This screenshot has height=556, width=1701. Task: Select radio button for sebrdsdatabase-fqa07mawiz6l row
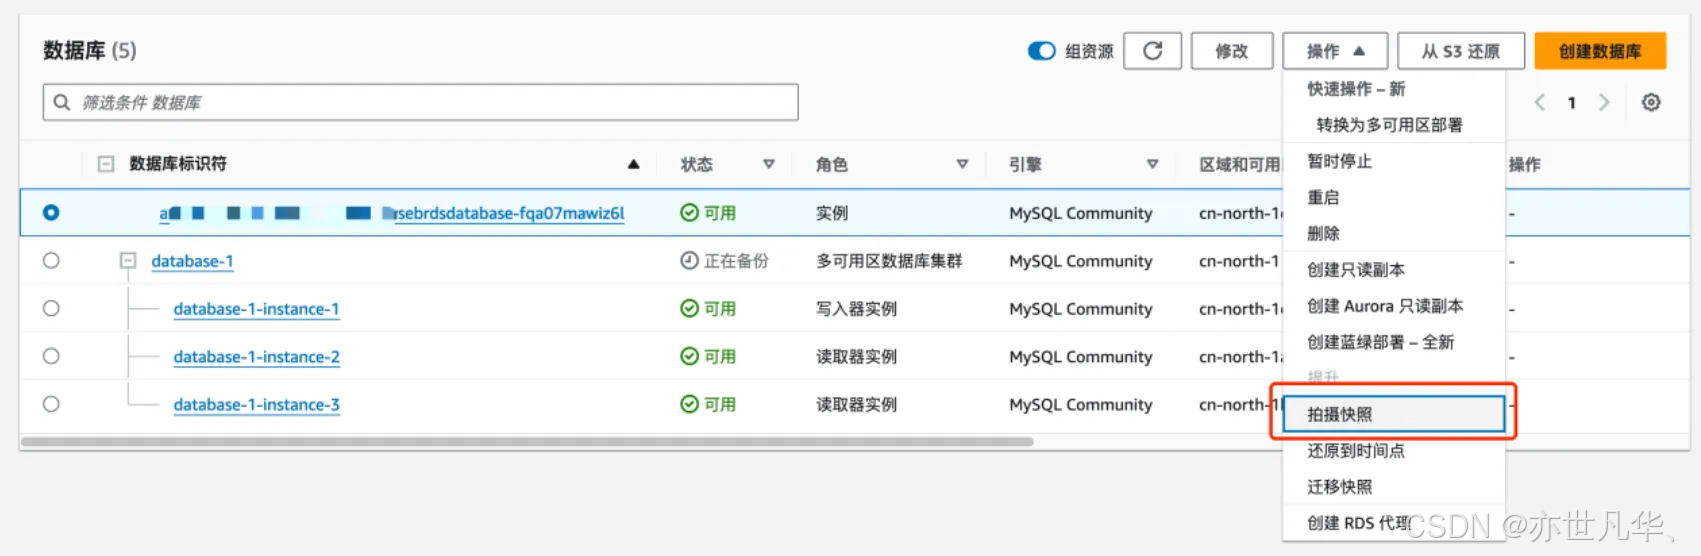tap(51, 213)
